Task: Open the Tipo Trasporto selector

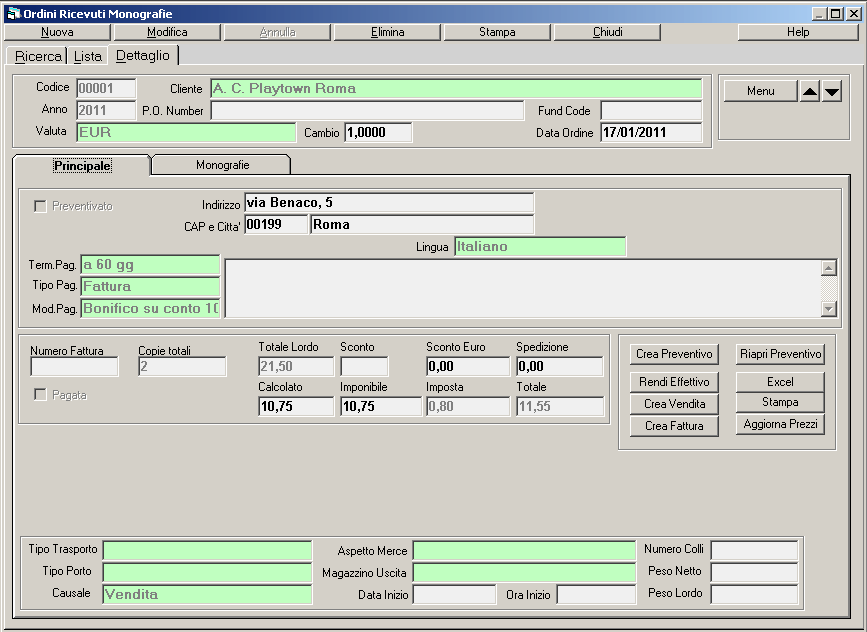Action: (207, 551)
